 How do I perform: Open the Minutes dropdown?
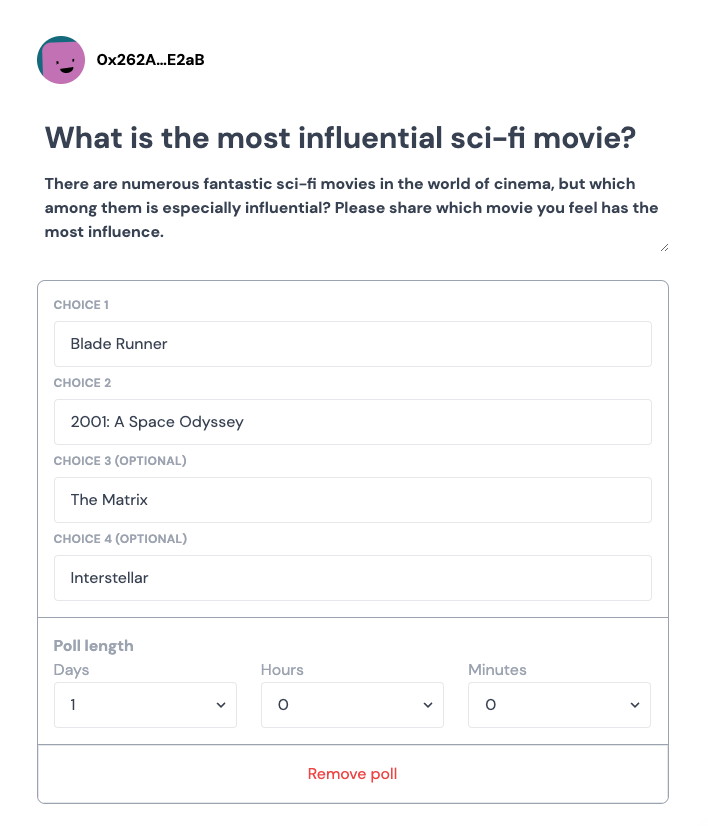[x=559, y=705]
